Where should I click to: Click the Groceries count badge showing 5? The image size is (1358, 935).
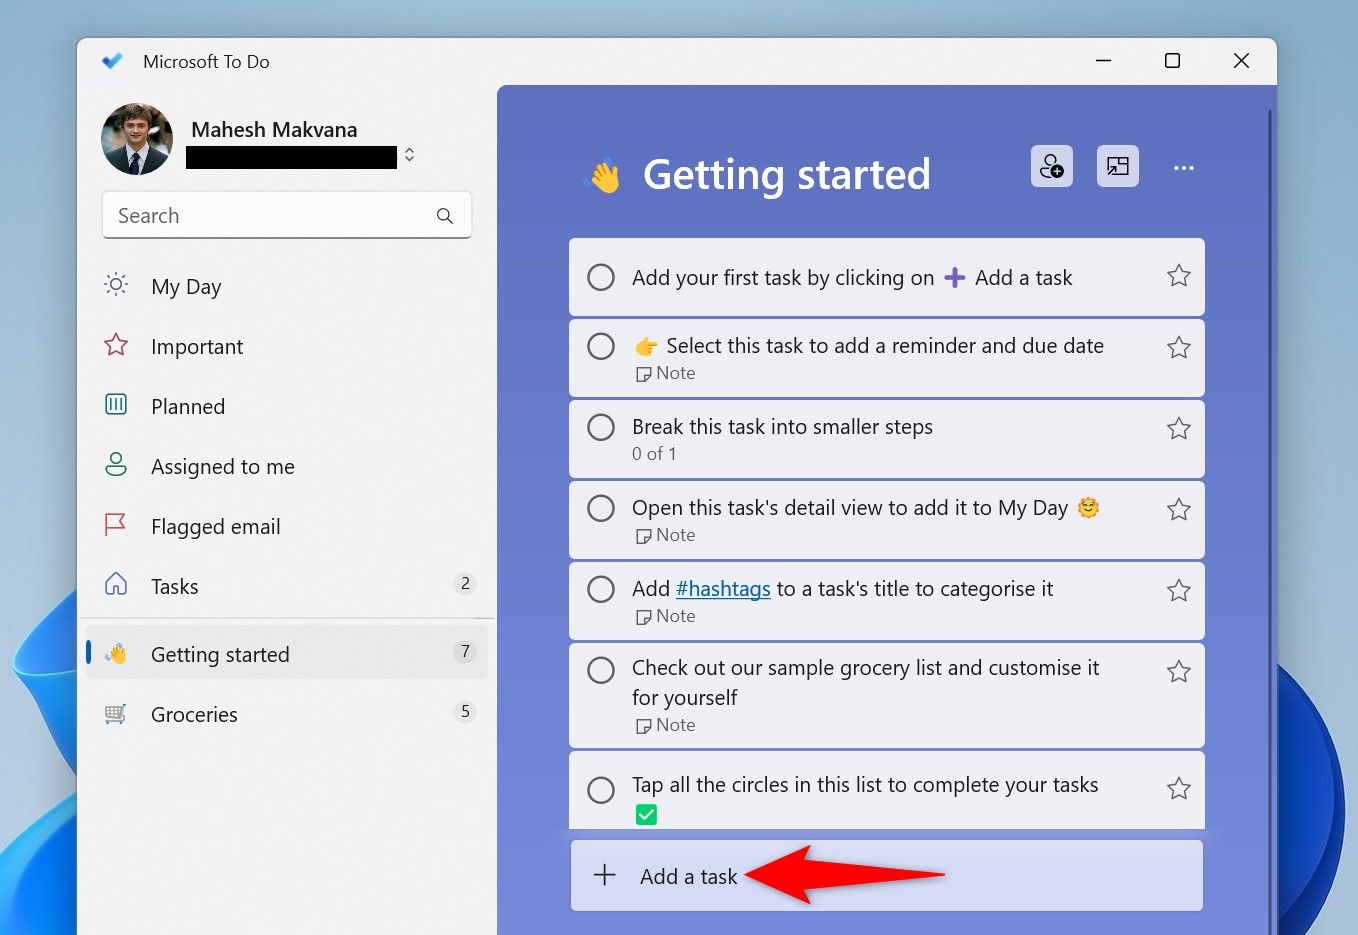click(465, 712)
